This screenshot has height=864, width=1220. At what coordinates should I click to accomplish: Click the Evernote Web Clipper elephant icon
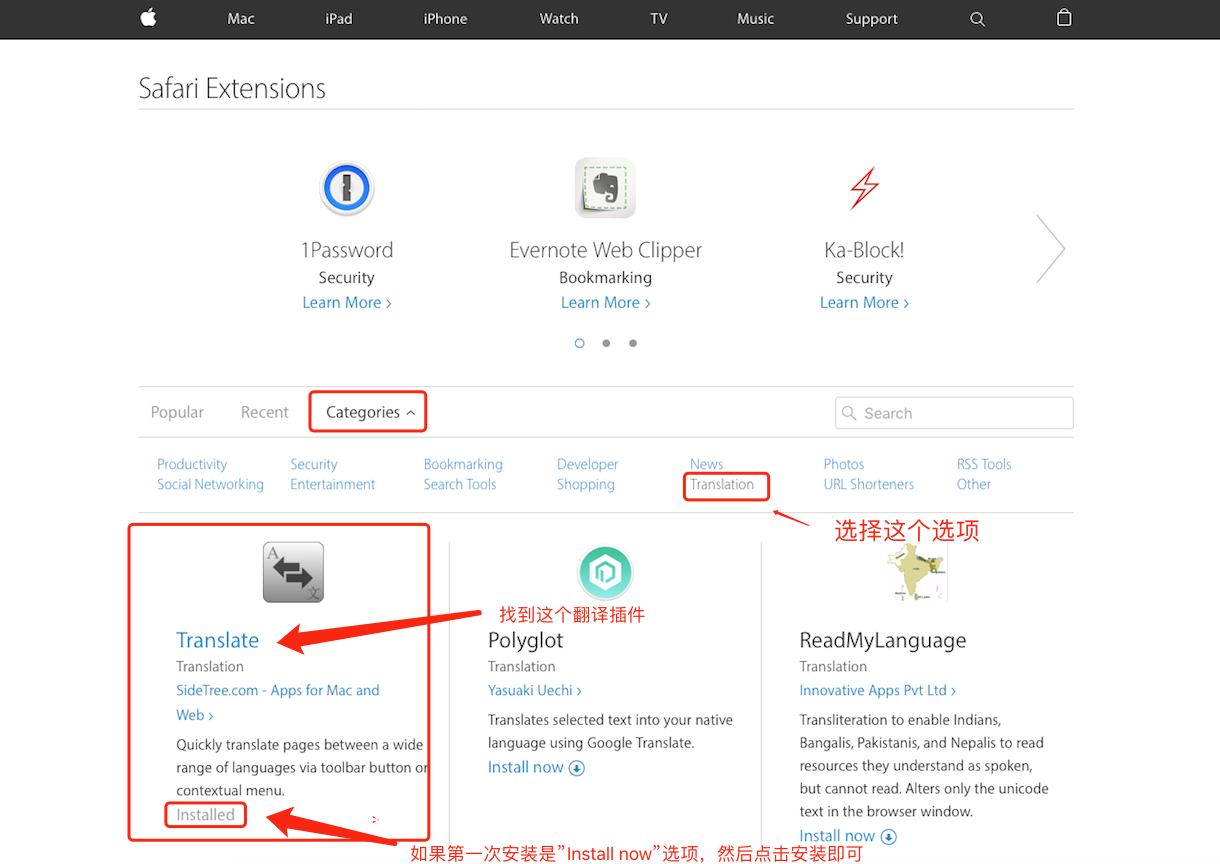tap(605, 188)
